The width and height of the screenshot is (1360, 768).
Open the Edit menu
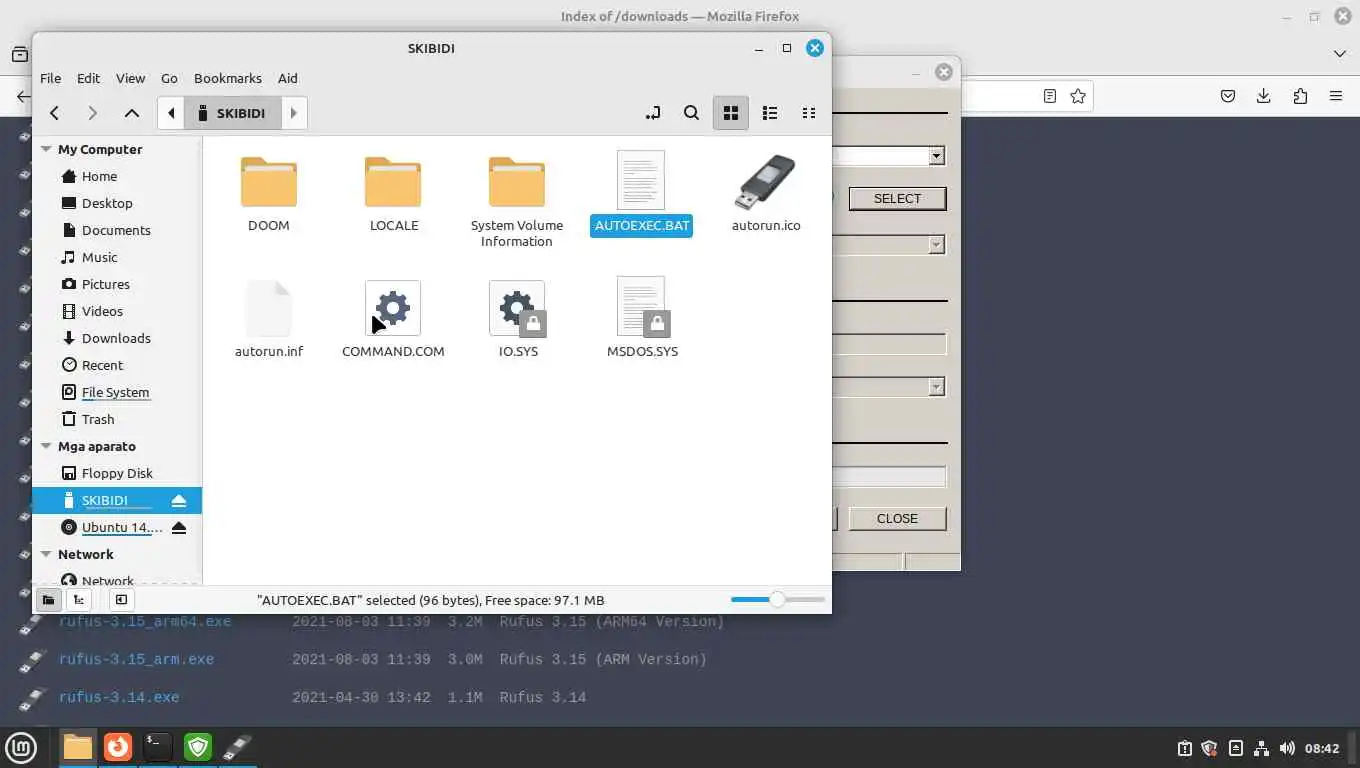88,78
